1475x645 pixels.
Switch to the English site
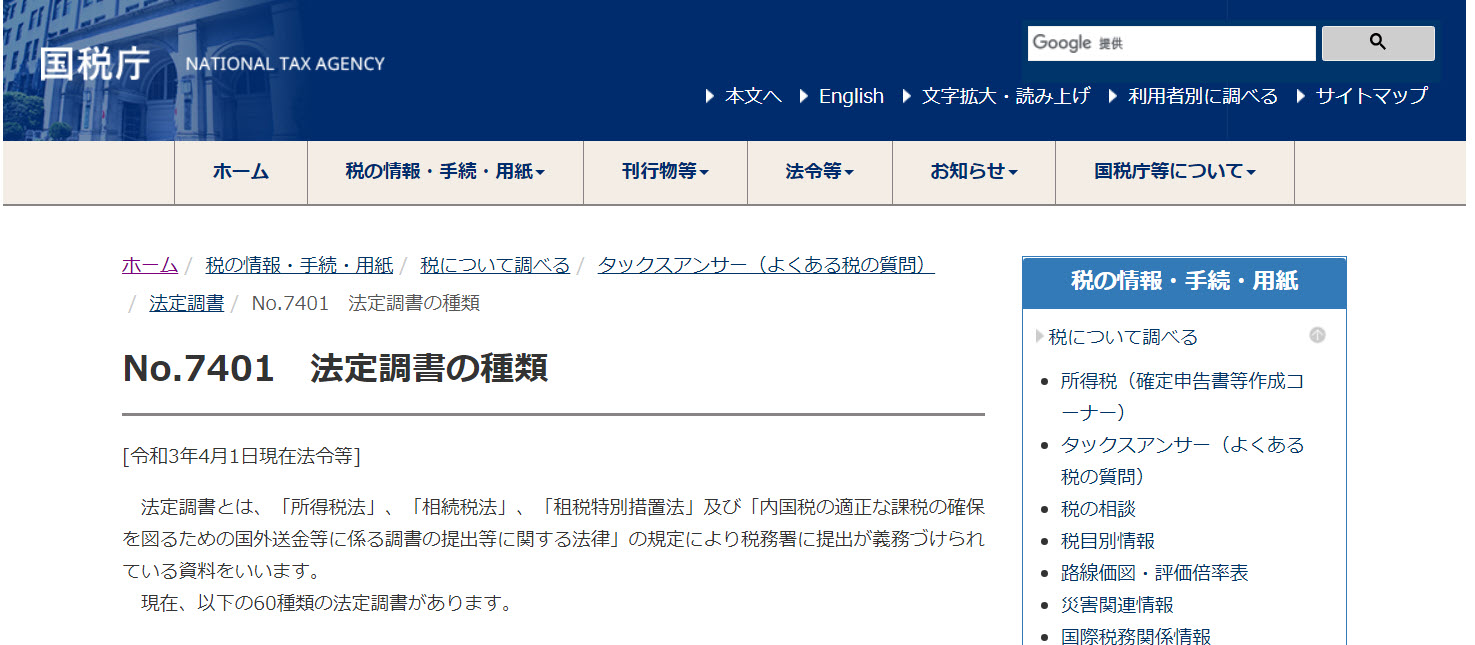pyautogui.click(x=850, y=96)
